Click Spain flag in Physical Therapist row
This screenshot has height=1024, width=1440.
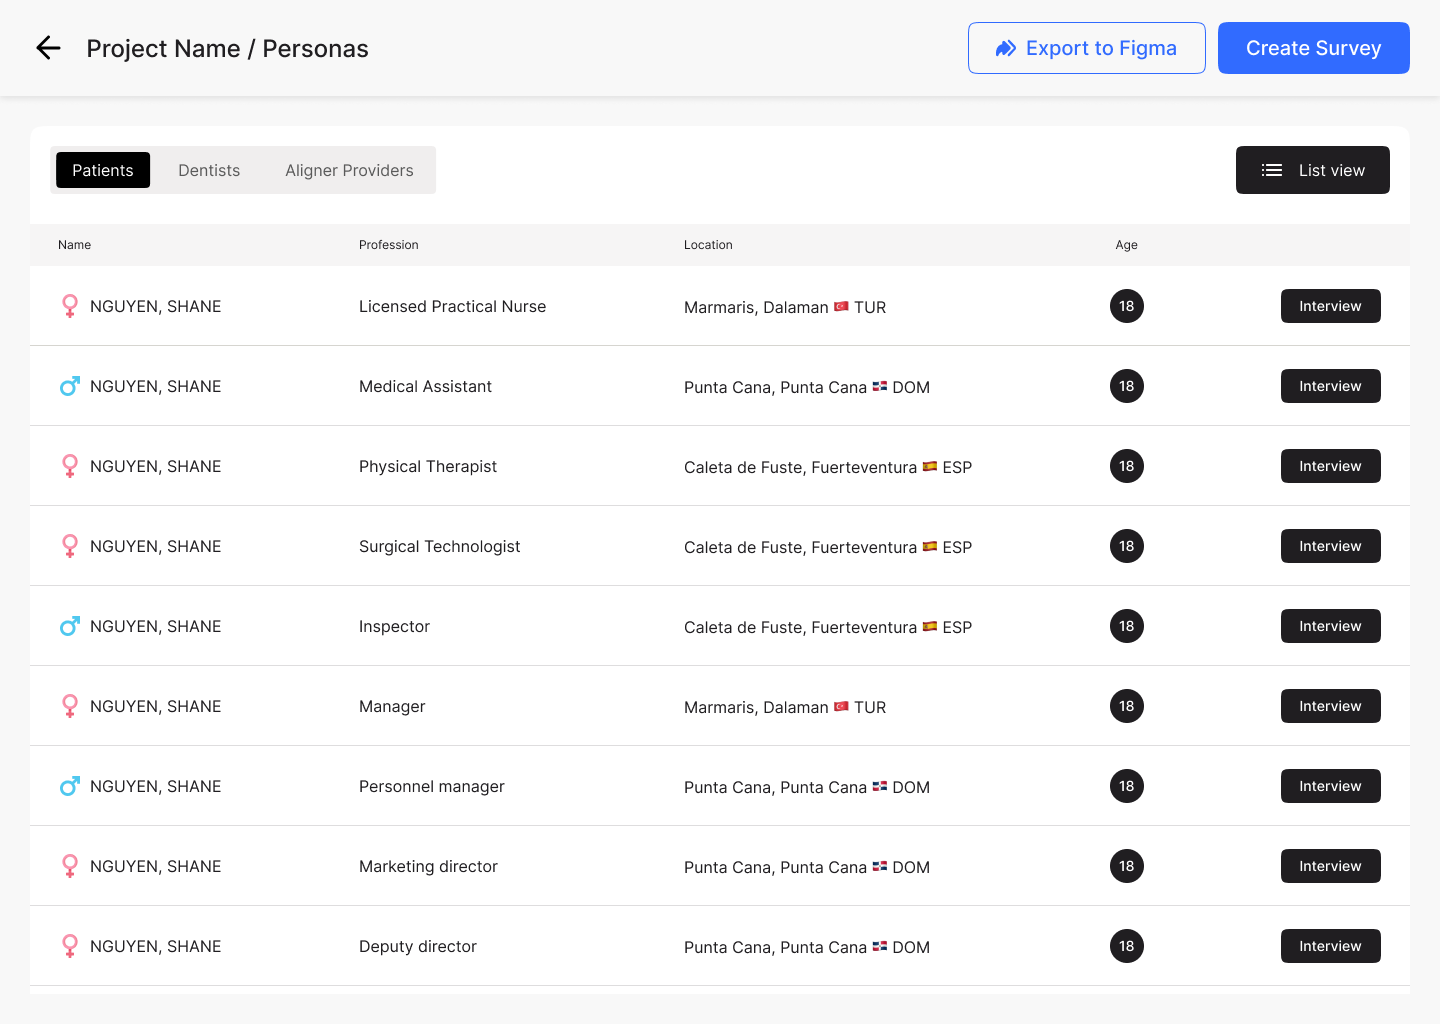point(930,466)
